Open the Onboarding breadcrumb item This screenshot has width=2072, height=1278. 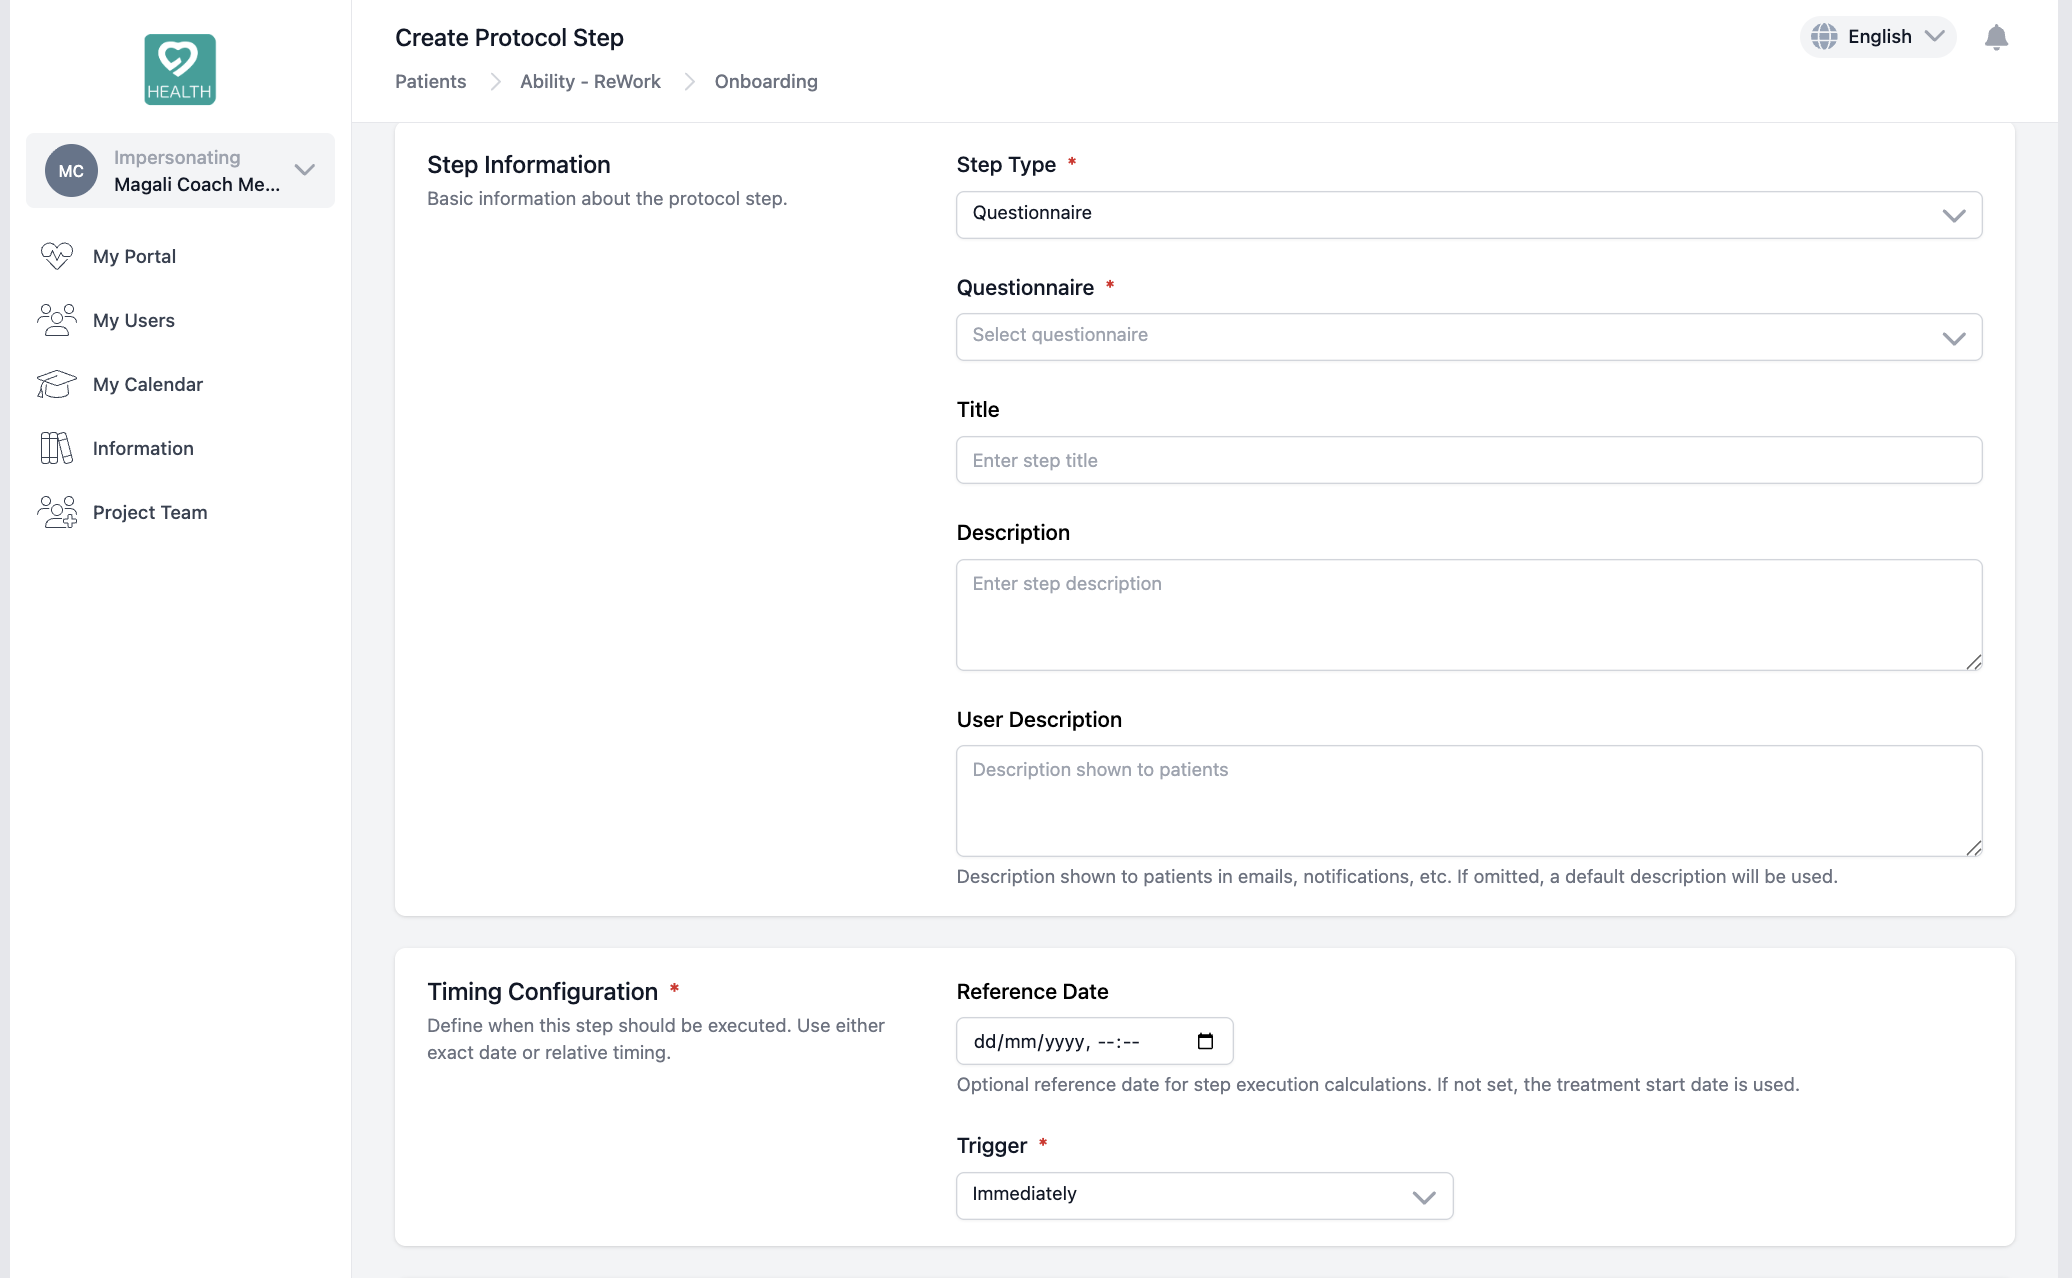tap(765, 81)
